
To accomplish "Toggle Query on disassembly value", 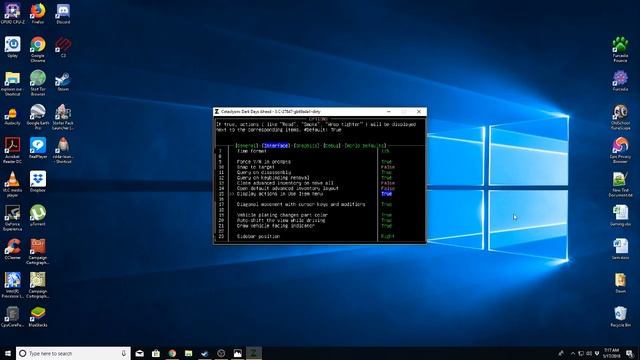I will (386, 172).
